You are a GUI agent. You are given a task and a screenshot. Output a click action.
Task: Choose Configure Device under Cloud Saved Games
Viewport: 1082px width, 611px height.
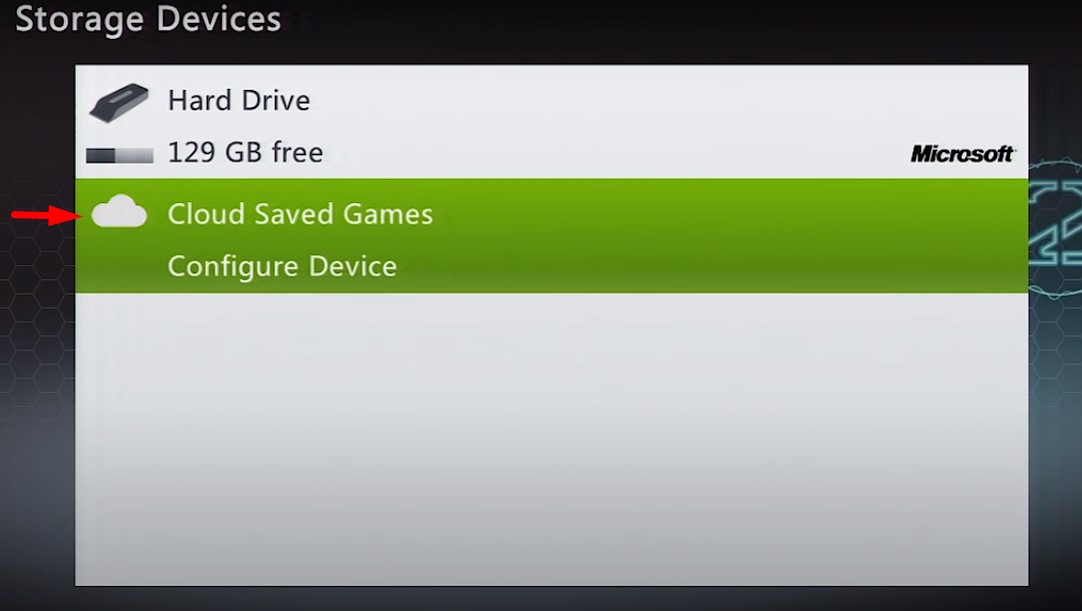pyautogui.click(x=282, y=266)
